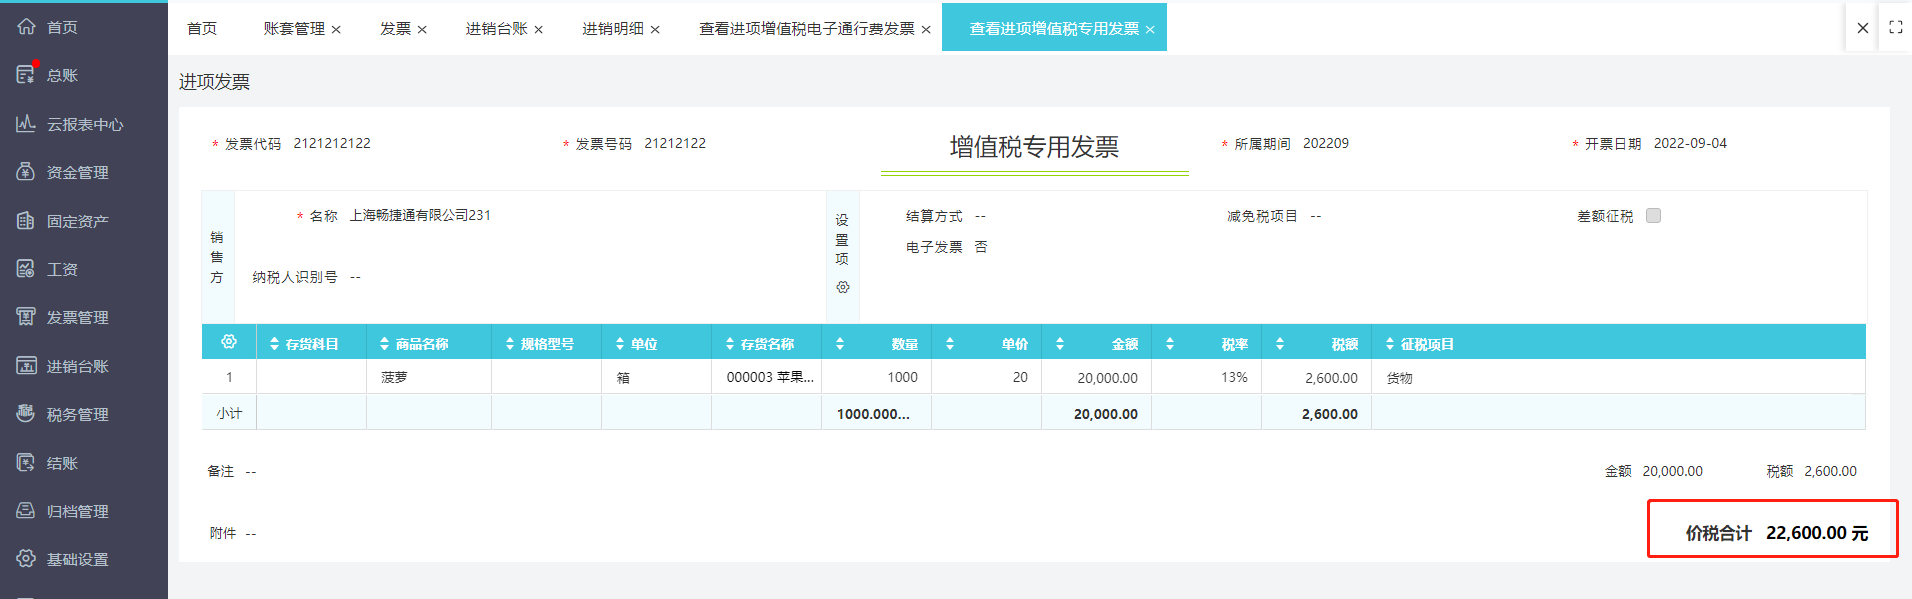This screenshot has width=1912, height=599.
Task: Close the 查看进项增值税专用发票 tab
Action: [1150, 30]
